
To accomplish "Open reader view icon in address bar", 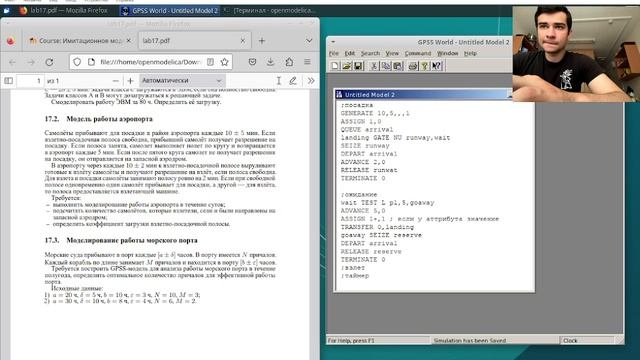I will pos(210,62).
